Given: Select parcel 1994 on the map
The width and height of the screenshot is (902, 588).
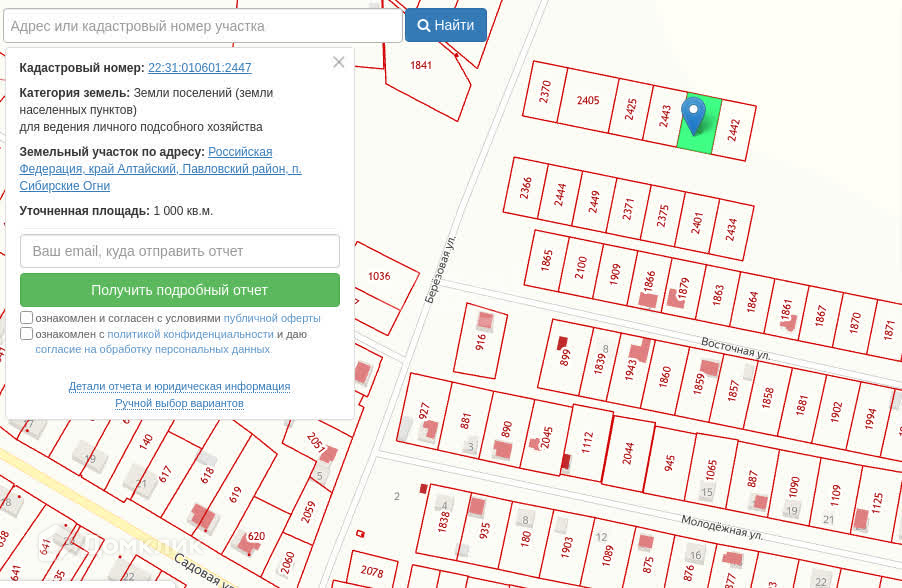Looking at the screenshot, I should coord(870,419).
